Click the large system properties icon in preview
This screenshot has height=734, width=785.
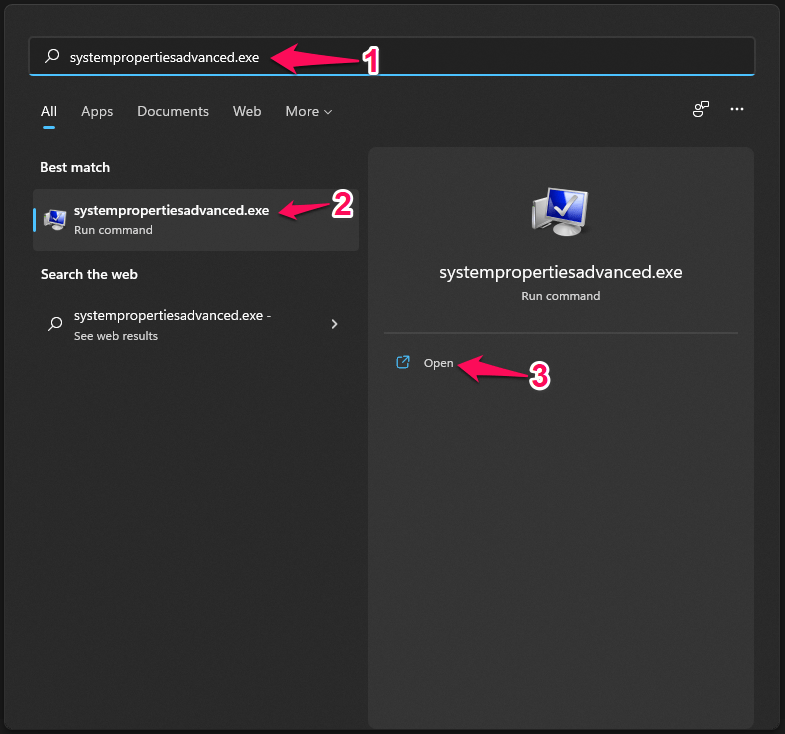click(560, 210)
